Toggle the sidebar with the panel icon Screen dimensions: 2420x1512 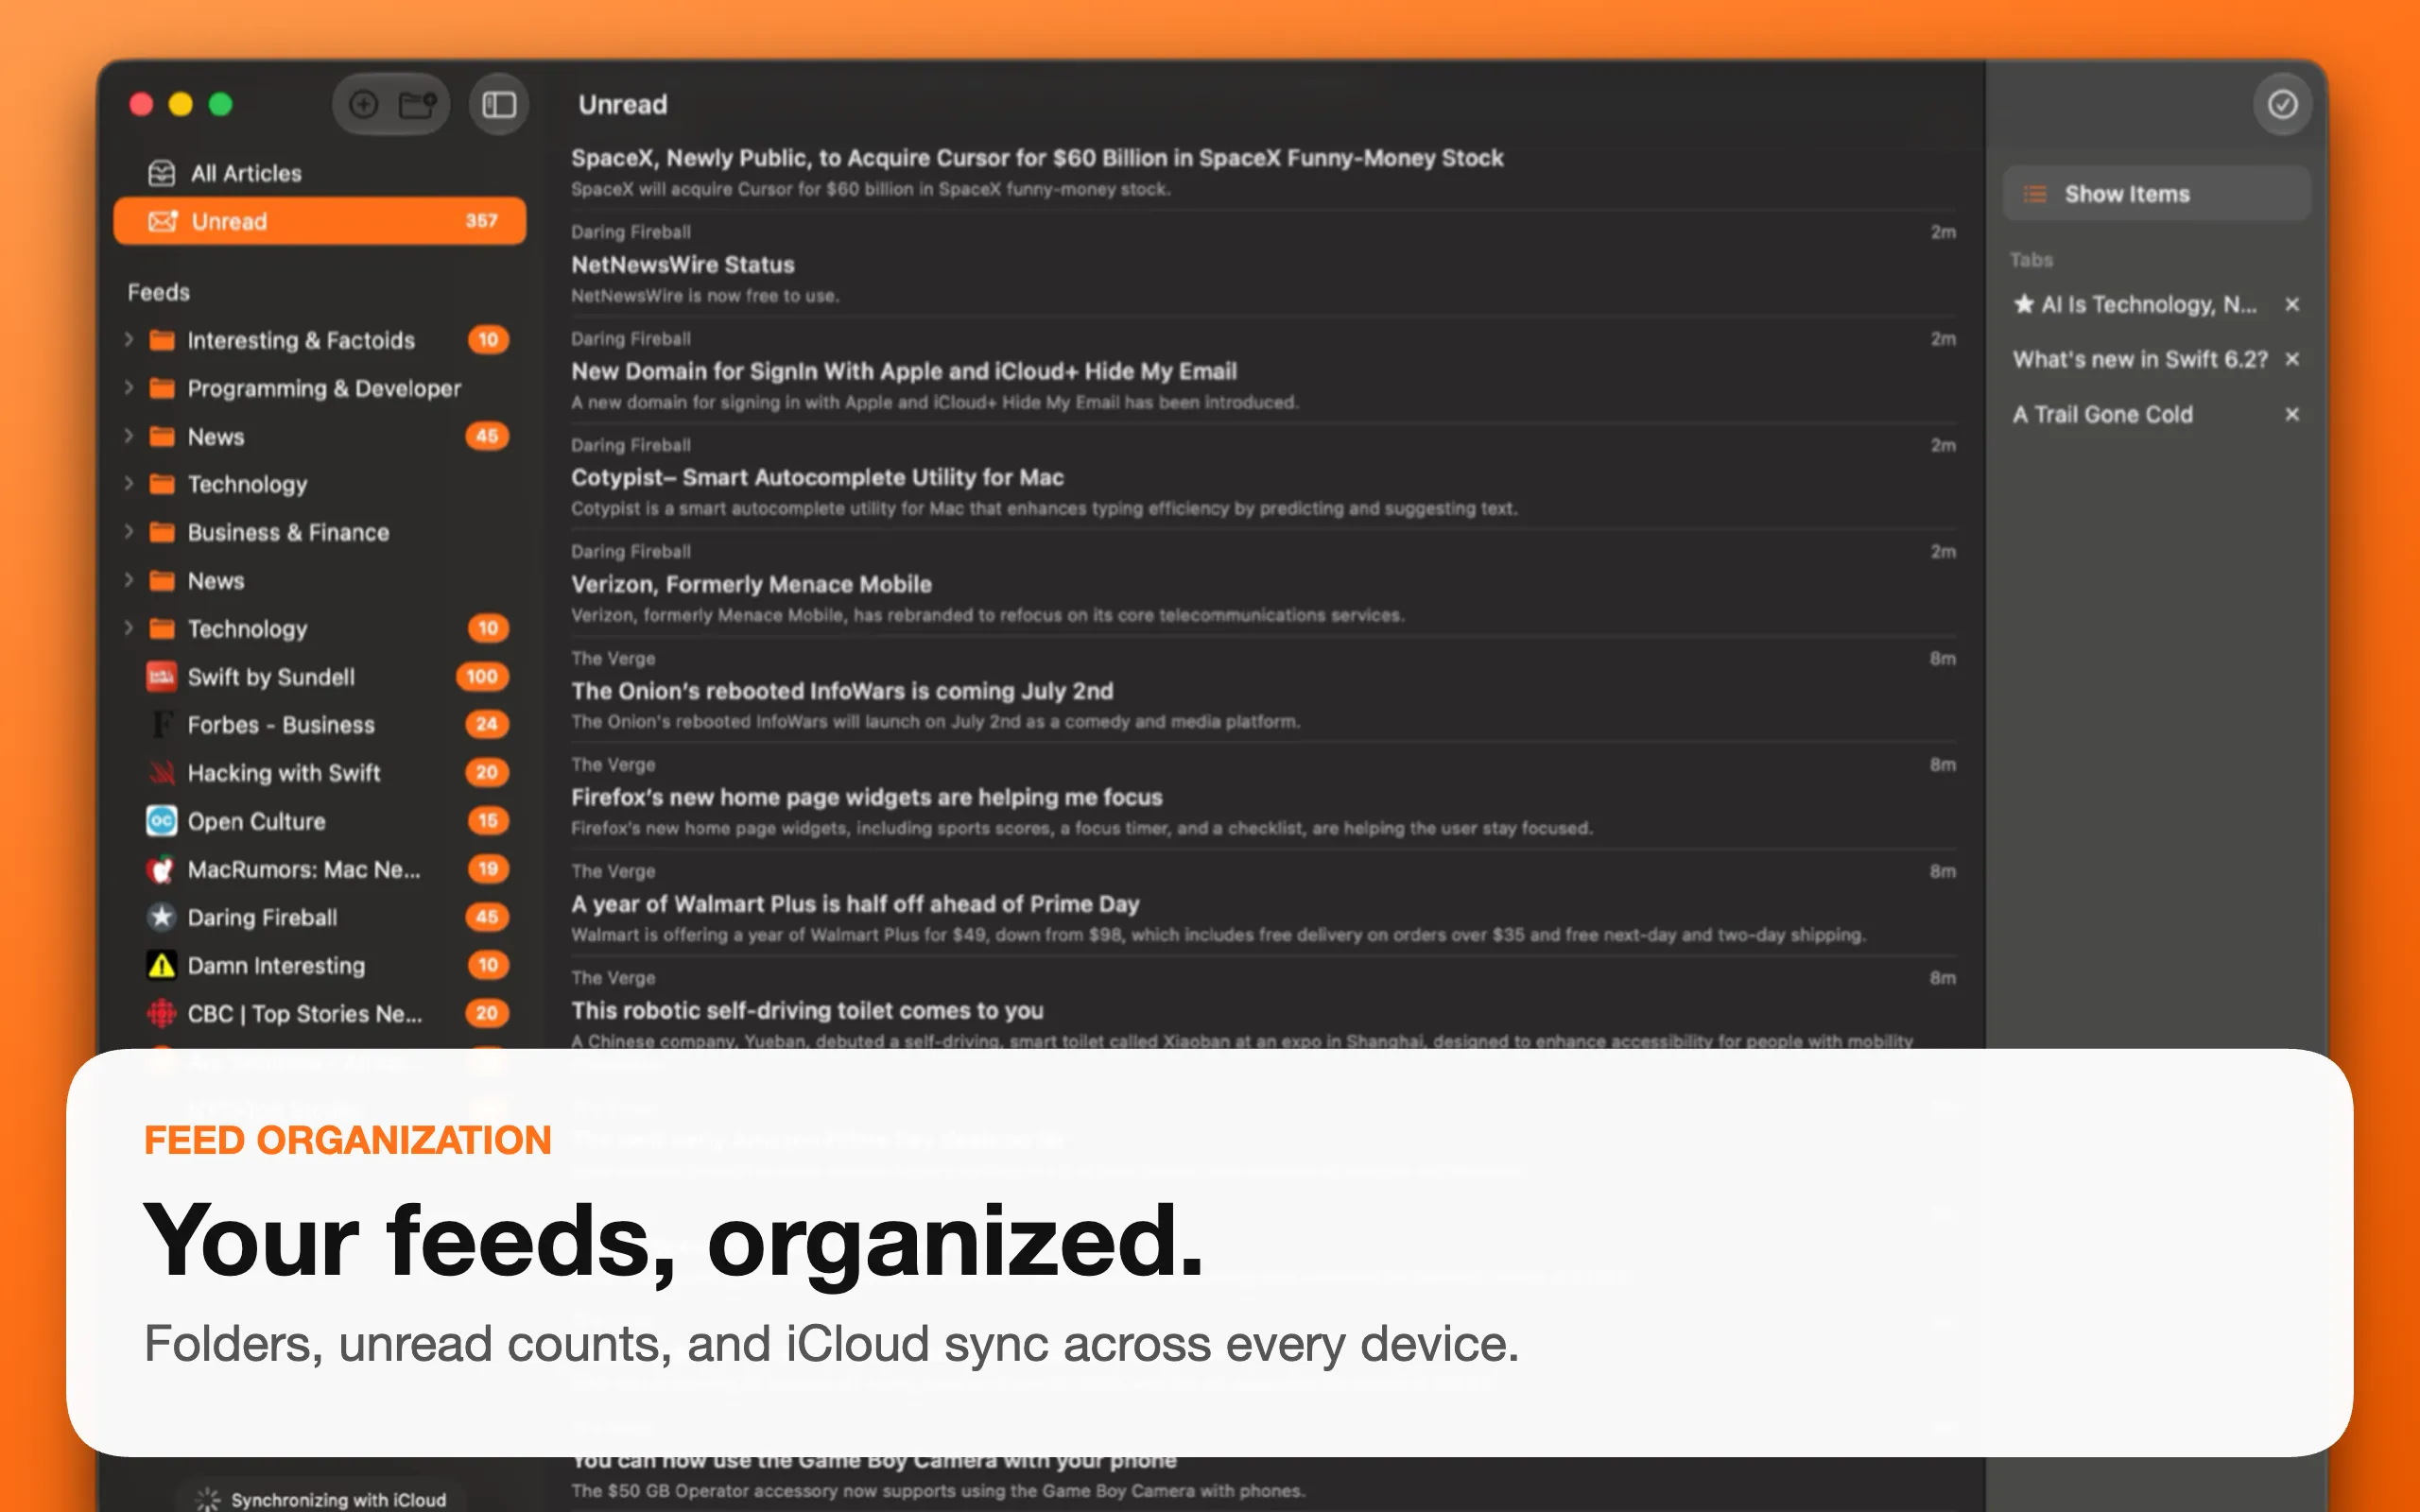(499, 104)
